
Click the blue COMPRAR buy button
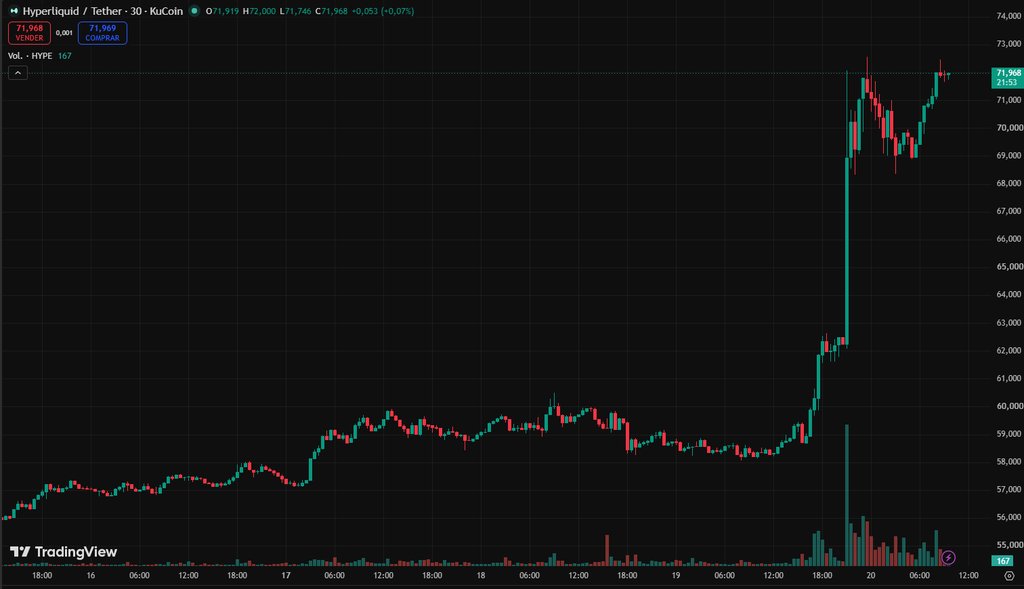[103, 33]
